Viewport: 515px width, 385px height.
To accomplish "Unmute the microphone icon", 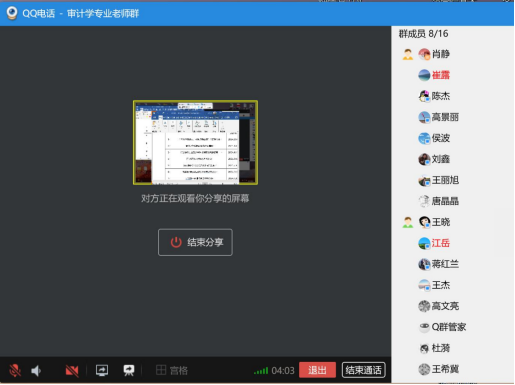I will (x=15, y=370).
